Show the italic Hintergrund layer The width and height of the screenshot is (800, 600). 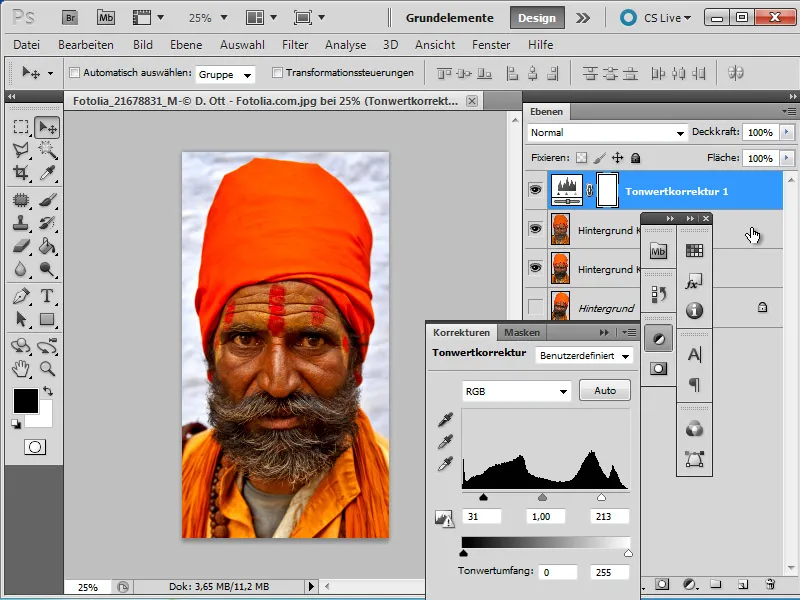click(535, 307)
